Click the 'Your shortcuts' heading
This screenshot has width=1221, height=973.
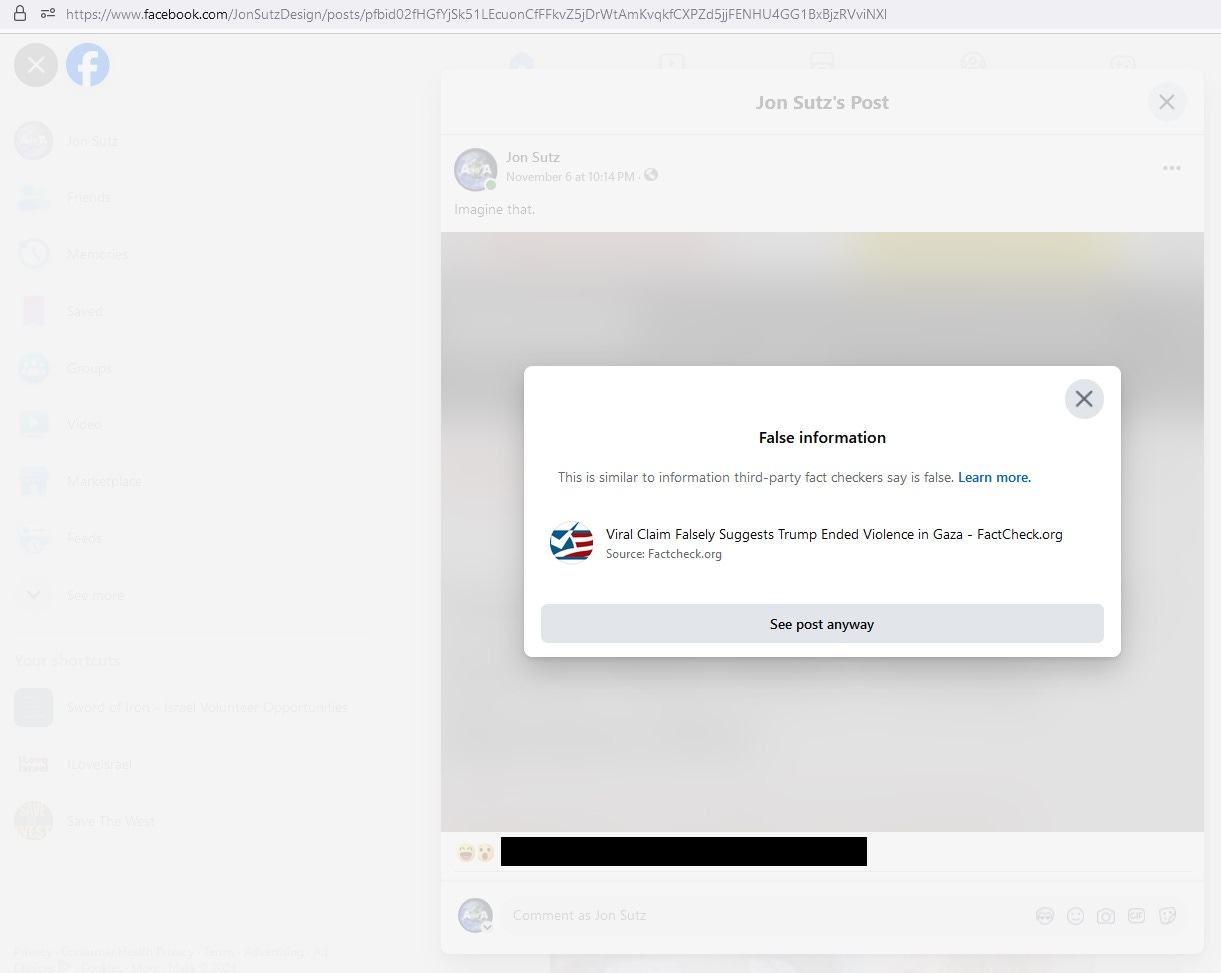(67, 660)
